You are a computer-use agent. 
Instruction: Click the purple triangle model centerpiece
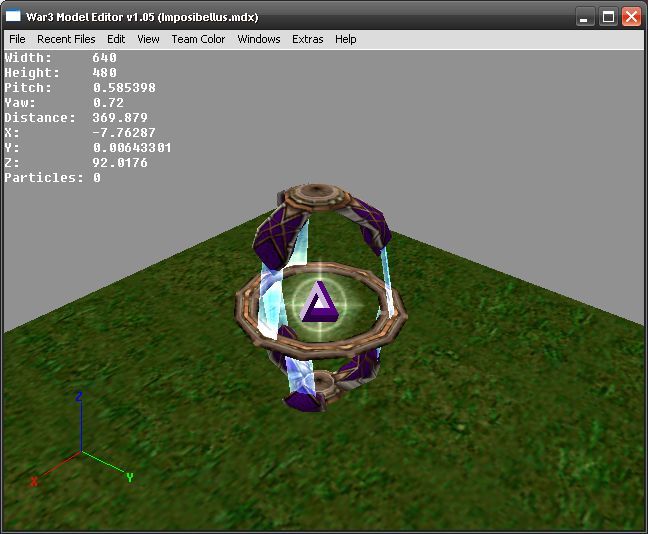click(320, 303)
